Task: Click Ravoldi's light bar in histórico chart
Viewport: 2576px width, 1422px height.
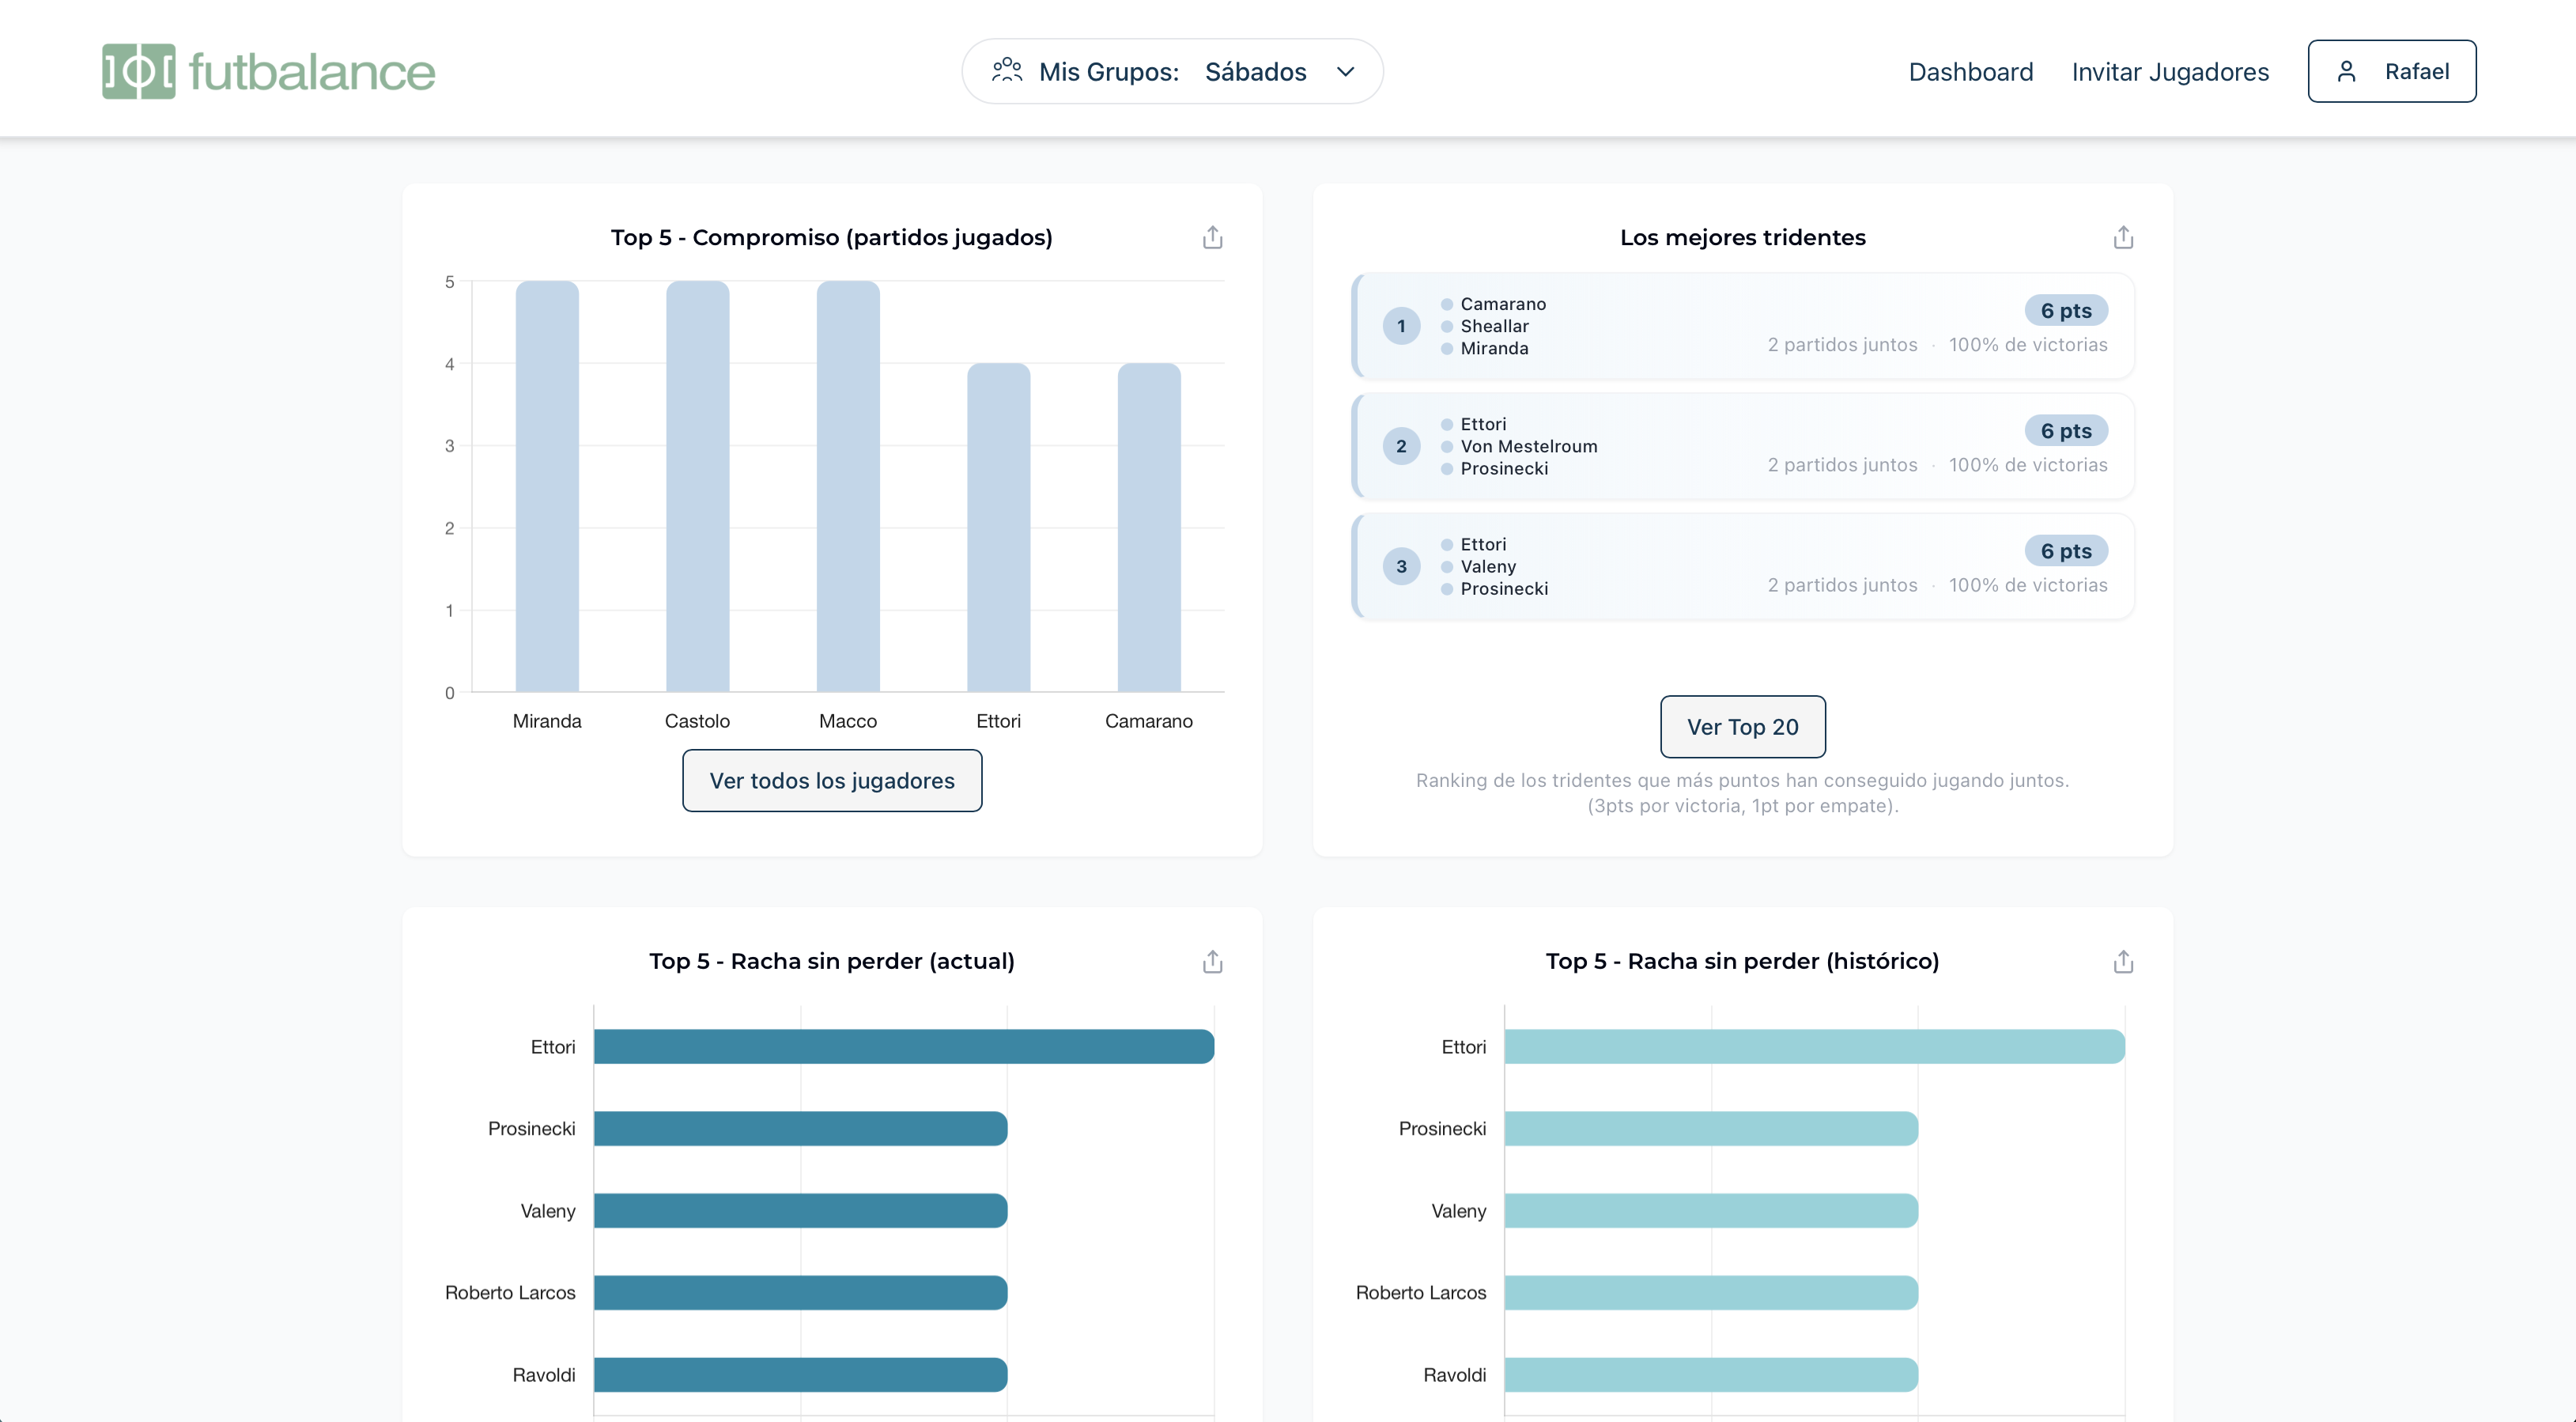Action: point(1710,1374)
